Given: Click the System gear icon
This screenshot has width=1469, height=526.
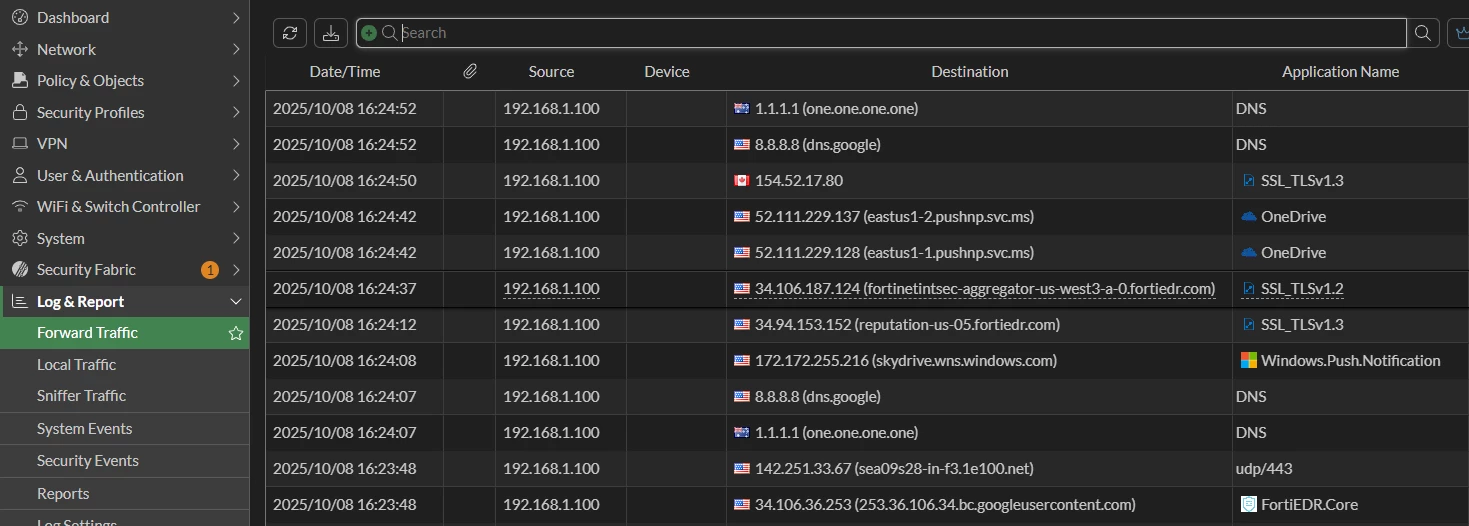Looking at the screenshot, I should tap(19, 238).
